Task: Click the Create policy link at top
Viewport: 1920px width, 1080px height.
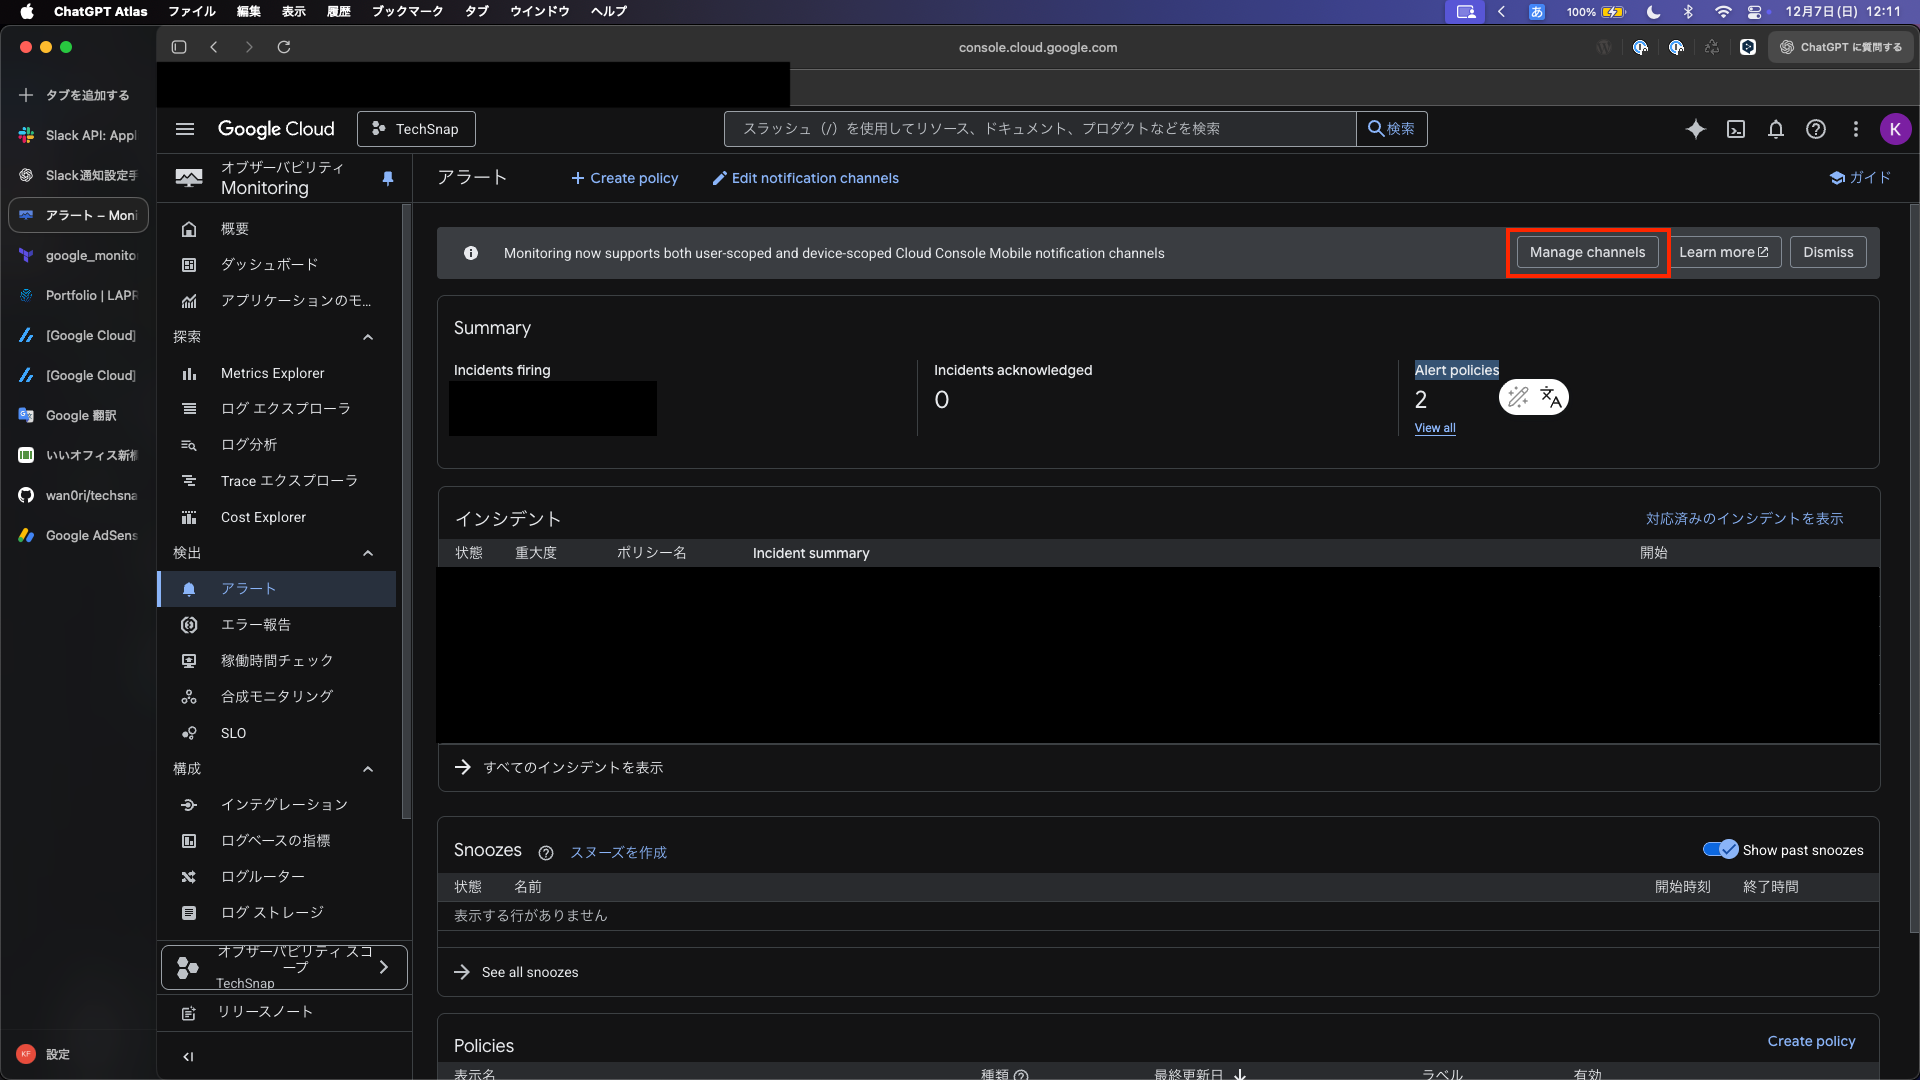Action: tap(625, 178)
